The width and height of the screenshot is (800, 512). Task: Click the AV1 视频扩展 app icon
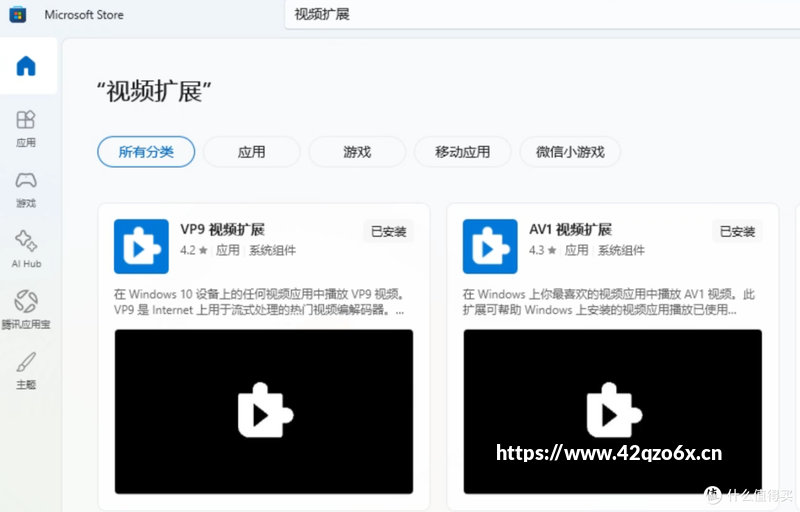coord(490,246)
